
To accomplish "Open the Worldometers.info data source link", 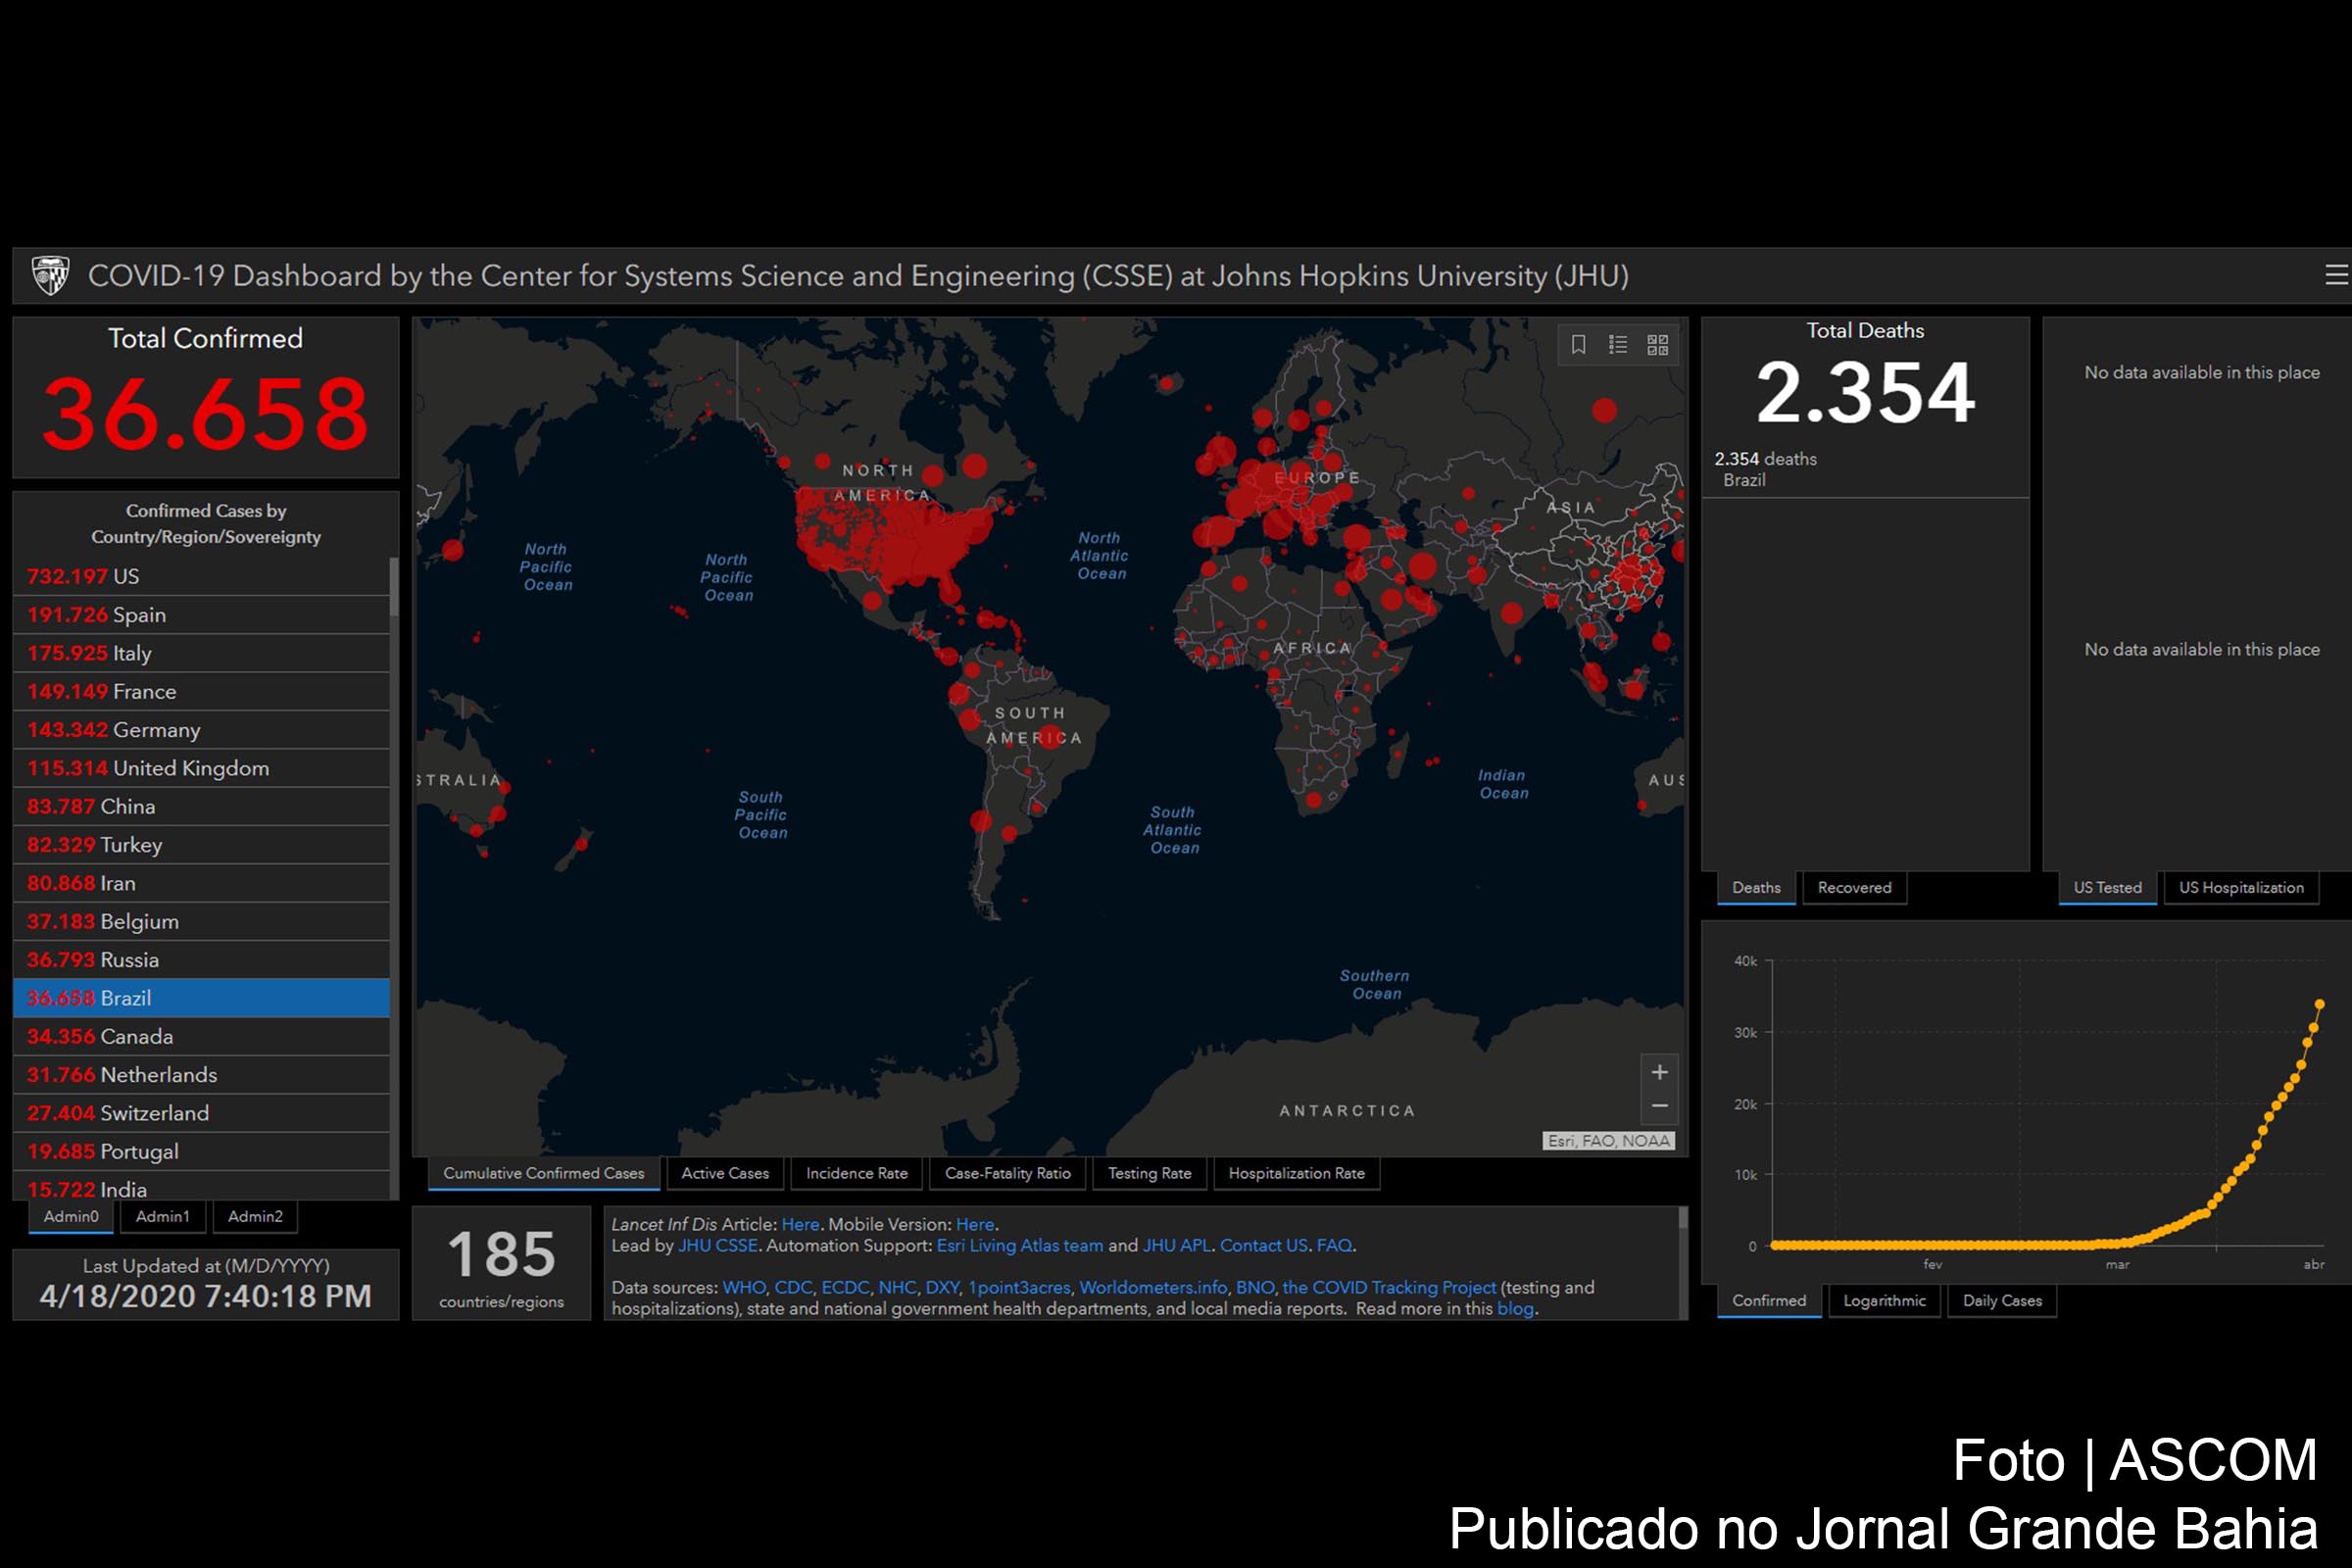I will [1153, 1288].
